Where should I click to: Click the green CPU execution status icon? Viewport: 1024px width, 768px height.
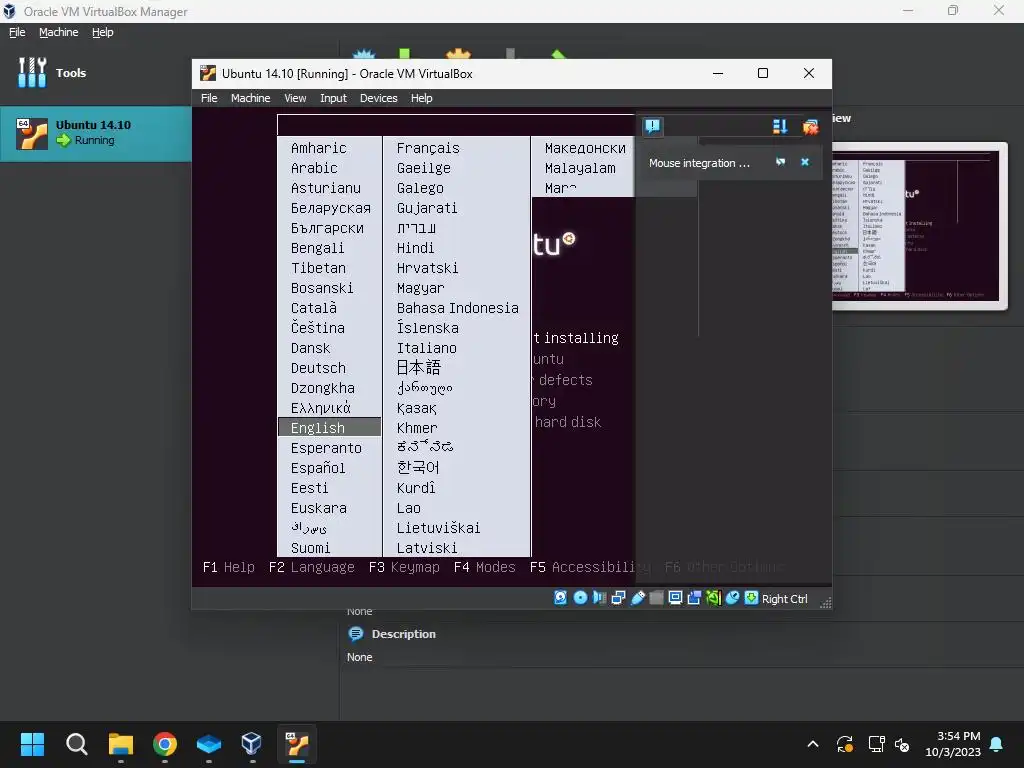click(713, 598)
